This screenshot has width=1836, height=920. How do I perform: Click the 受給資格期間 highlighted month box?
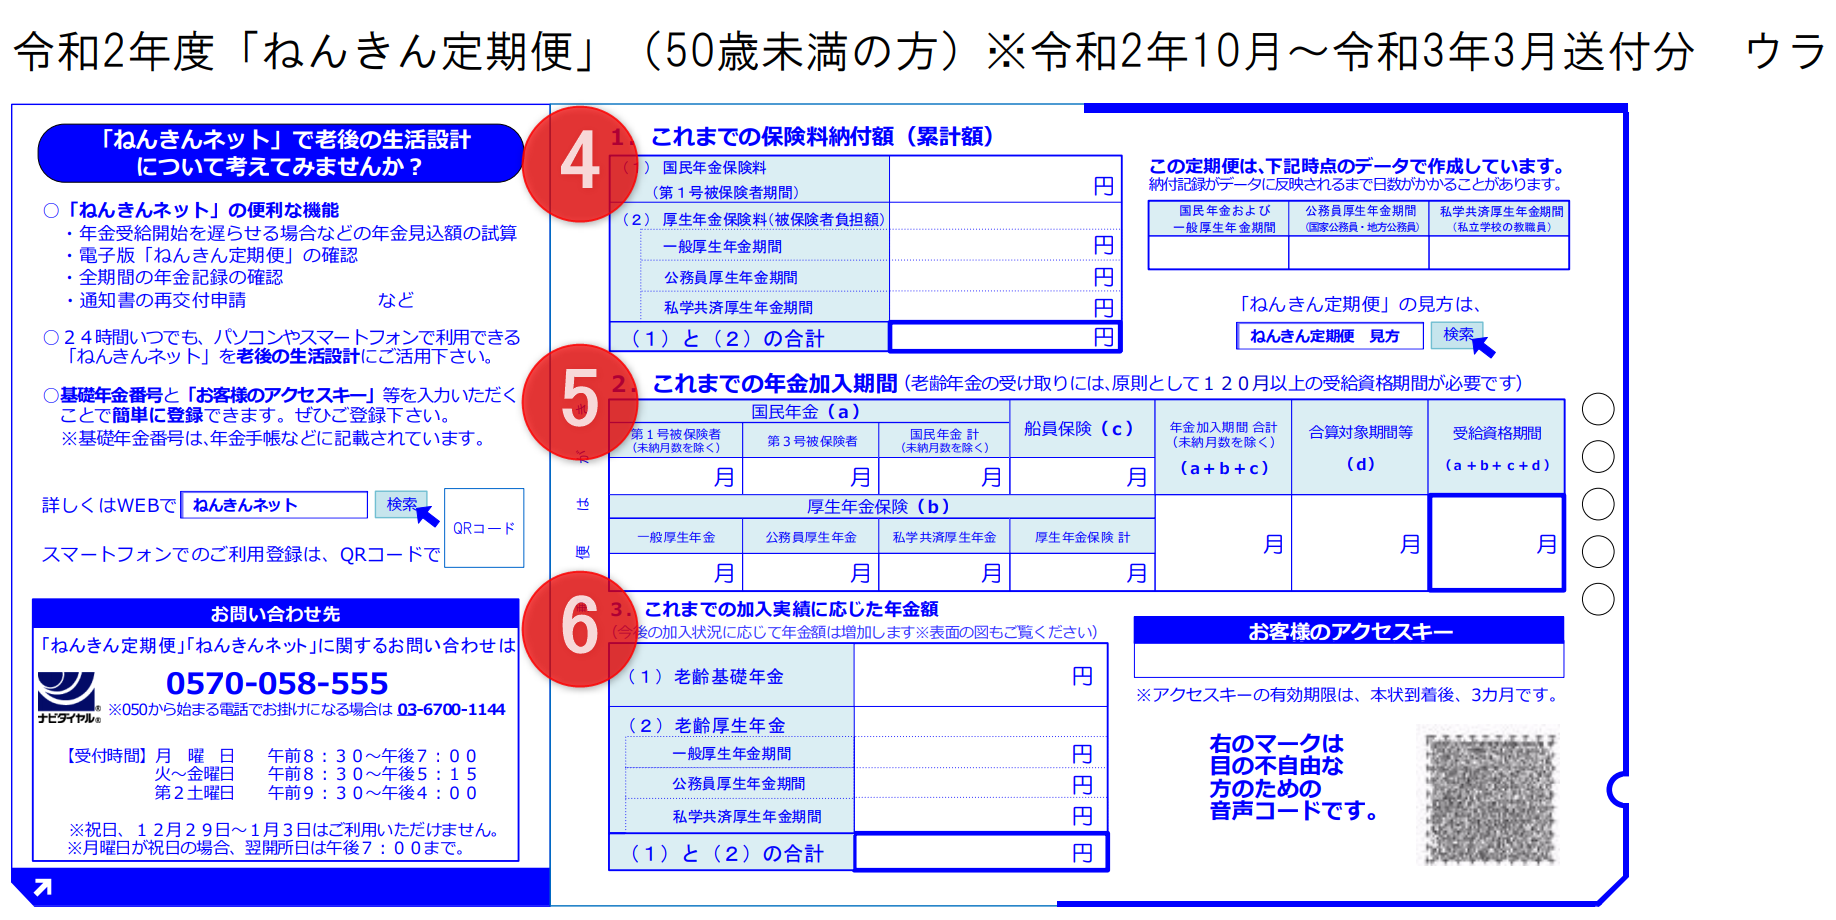pos(1496,543)
